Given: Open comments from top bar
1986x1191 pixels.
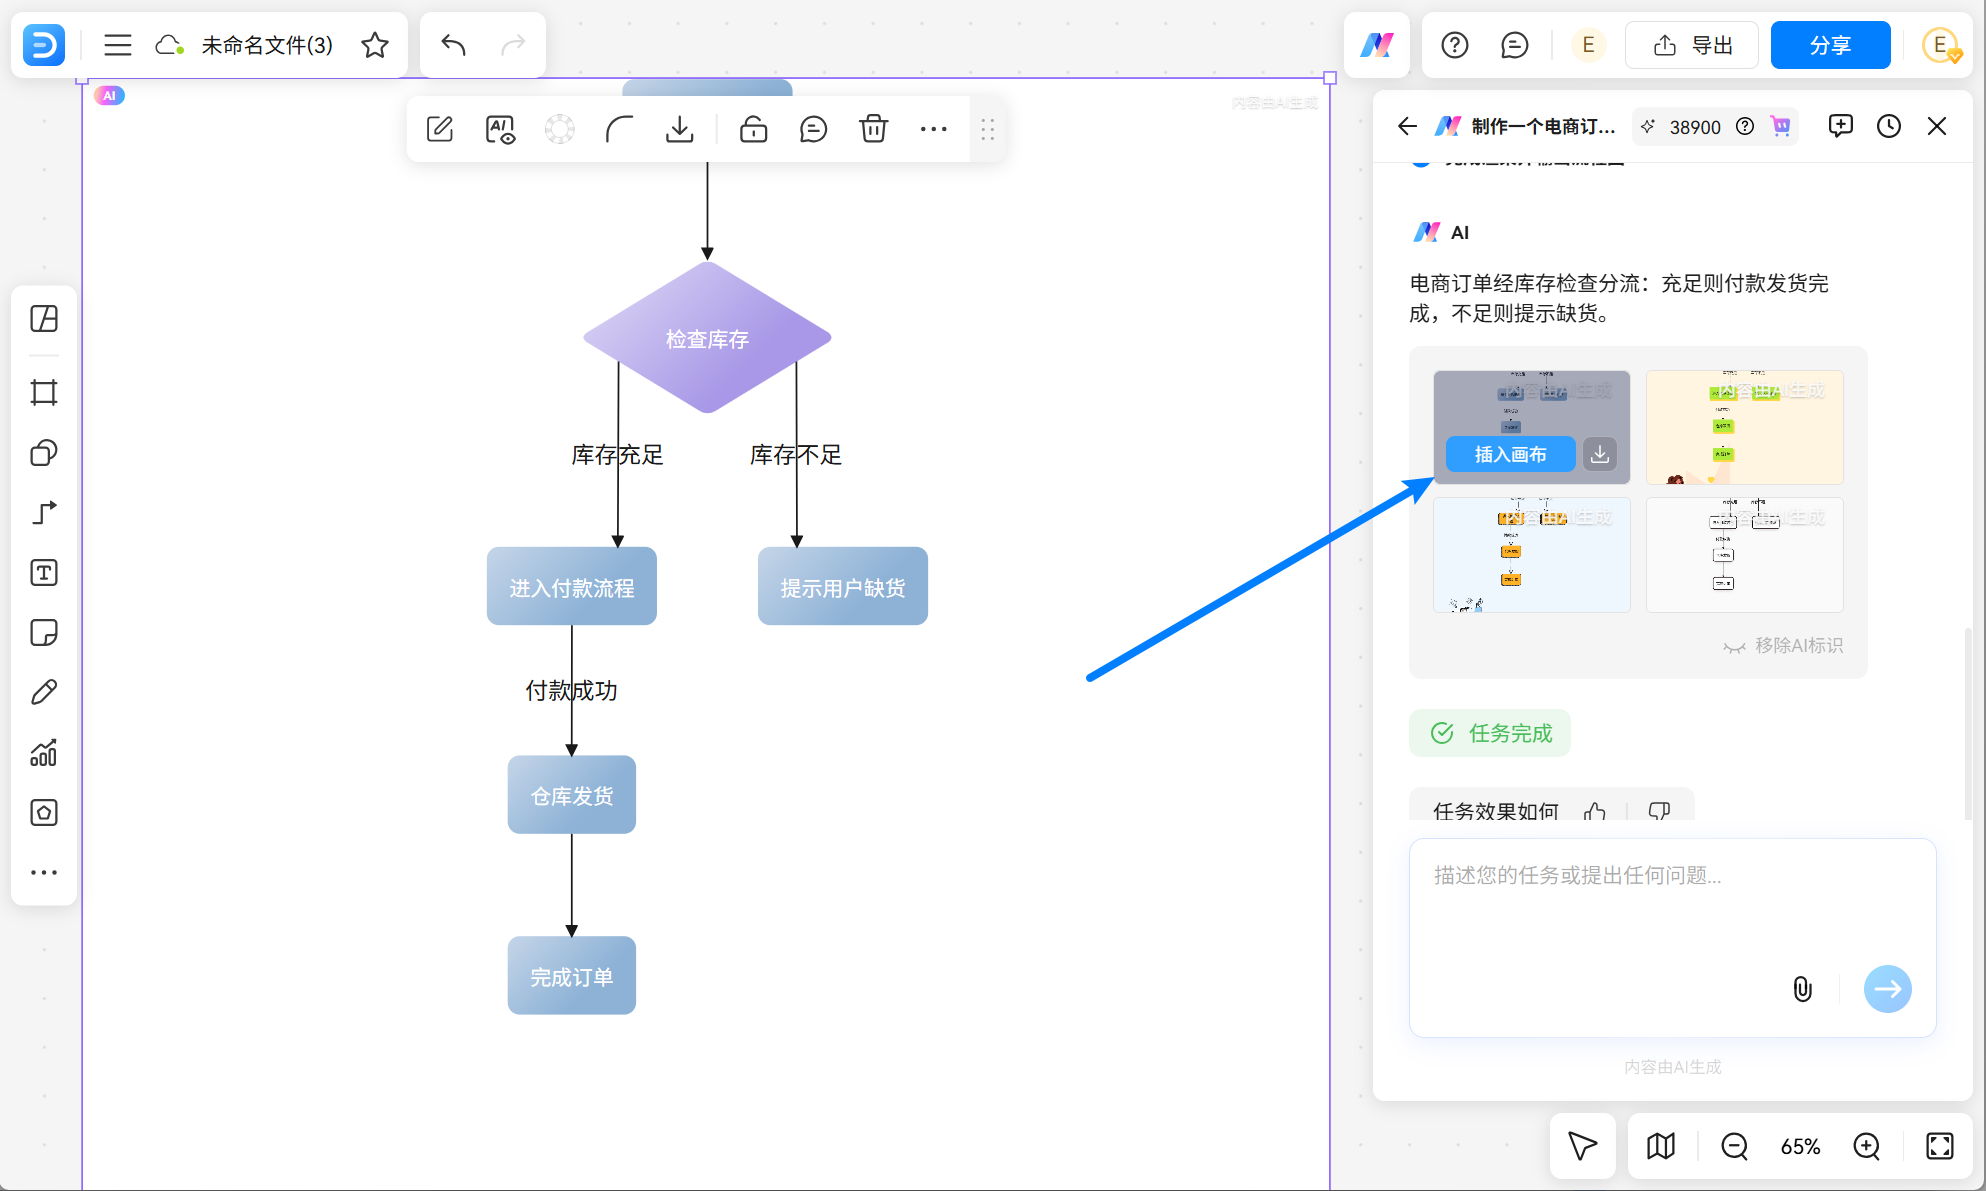Looking at the screenshot, I should tap(1515, 45).
